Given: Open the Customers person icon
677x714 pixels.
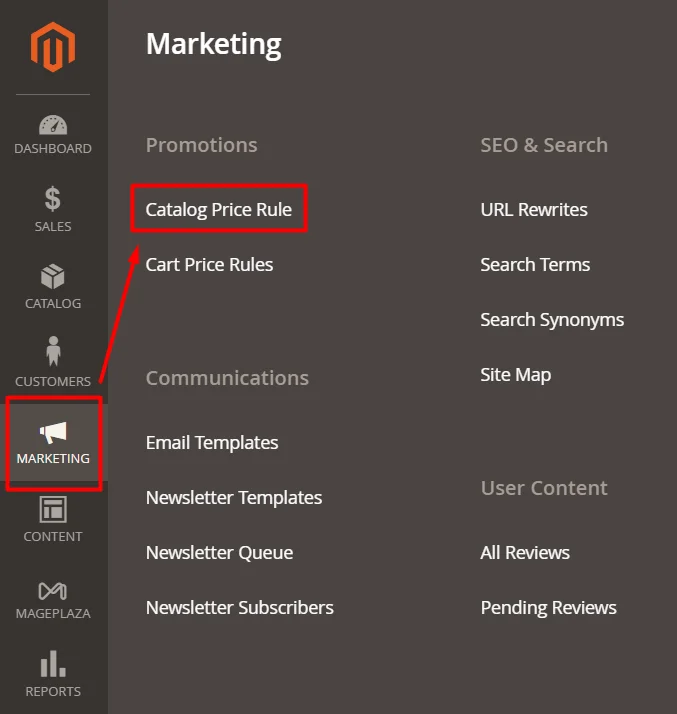Looking at the screenshot, I should 53,353.
